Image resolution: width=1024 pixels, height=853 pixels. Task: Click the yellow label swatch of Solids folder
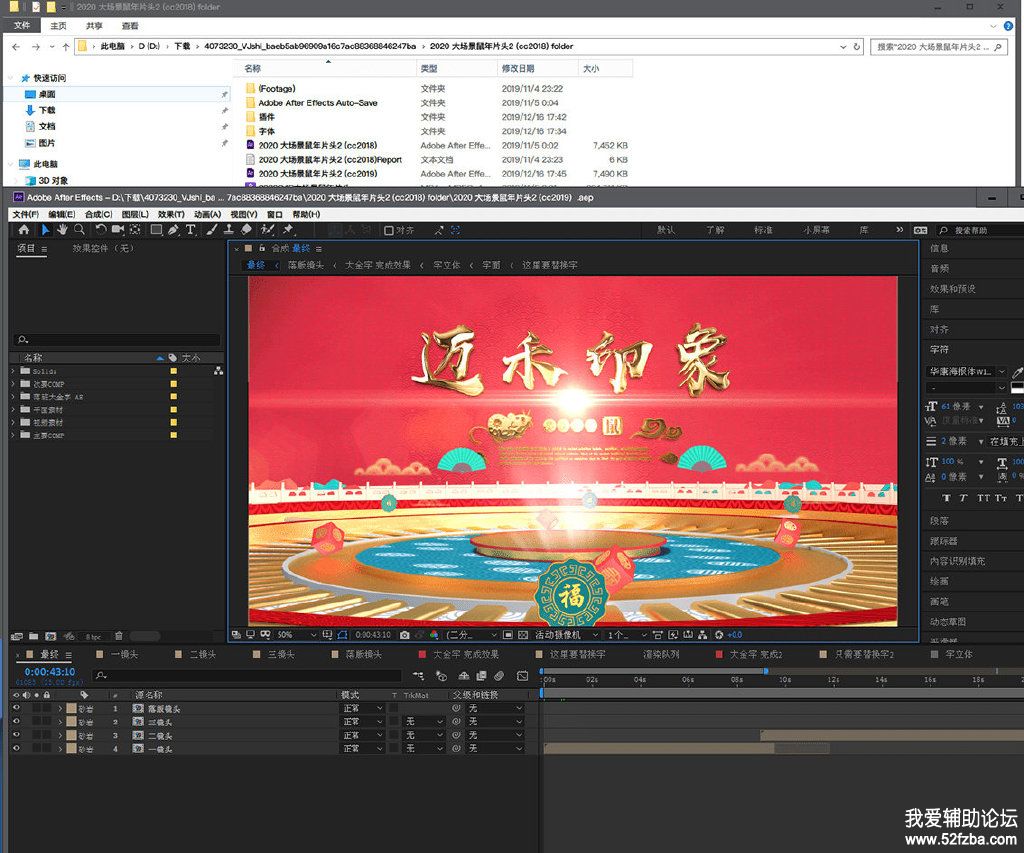pyautogui.click(x=174, y=371)
